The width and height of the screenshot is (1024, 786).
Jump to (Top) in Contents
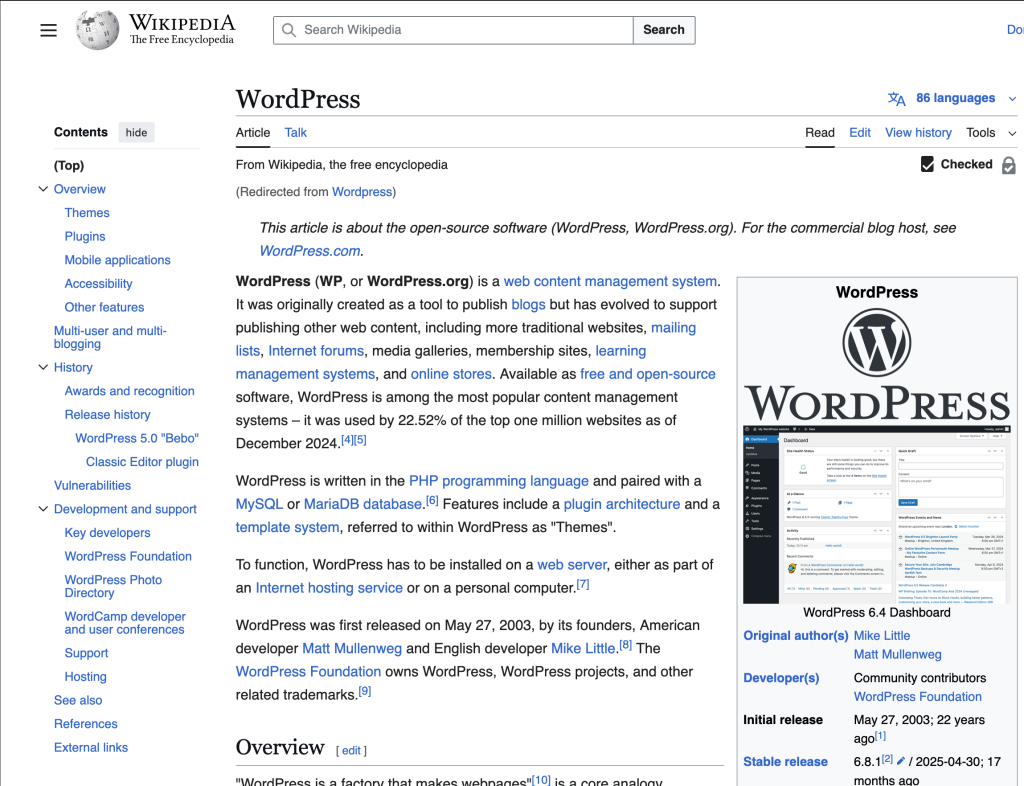coord(69,166)
